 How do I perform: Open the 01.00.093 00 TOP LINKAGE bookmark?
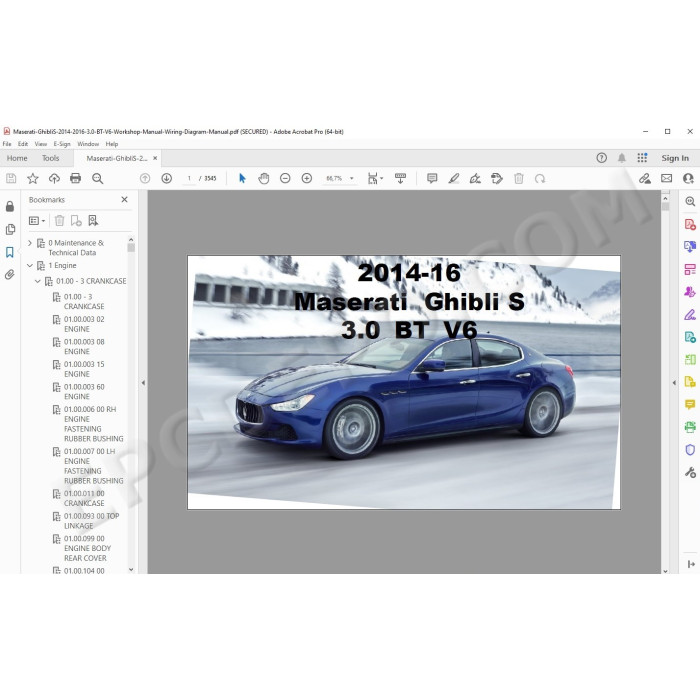click(91, 521)
